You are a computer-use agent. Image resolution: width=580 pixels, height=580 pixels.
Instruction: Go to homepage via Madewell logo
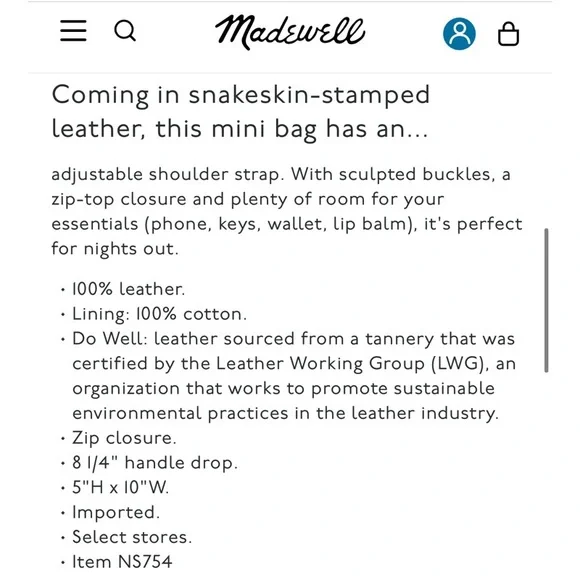coord(290,32)
